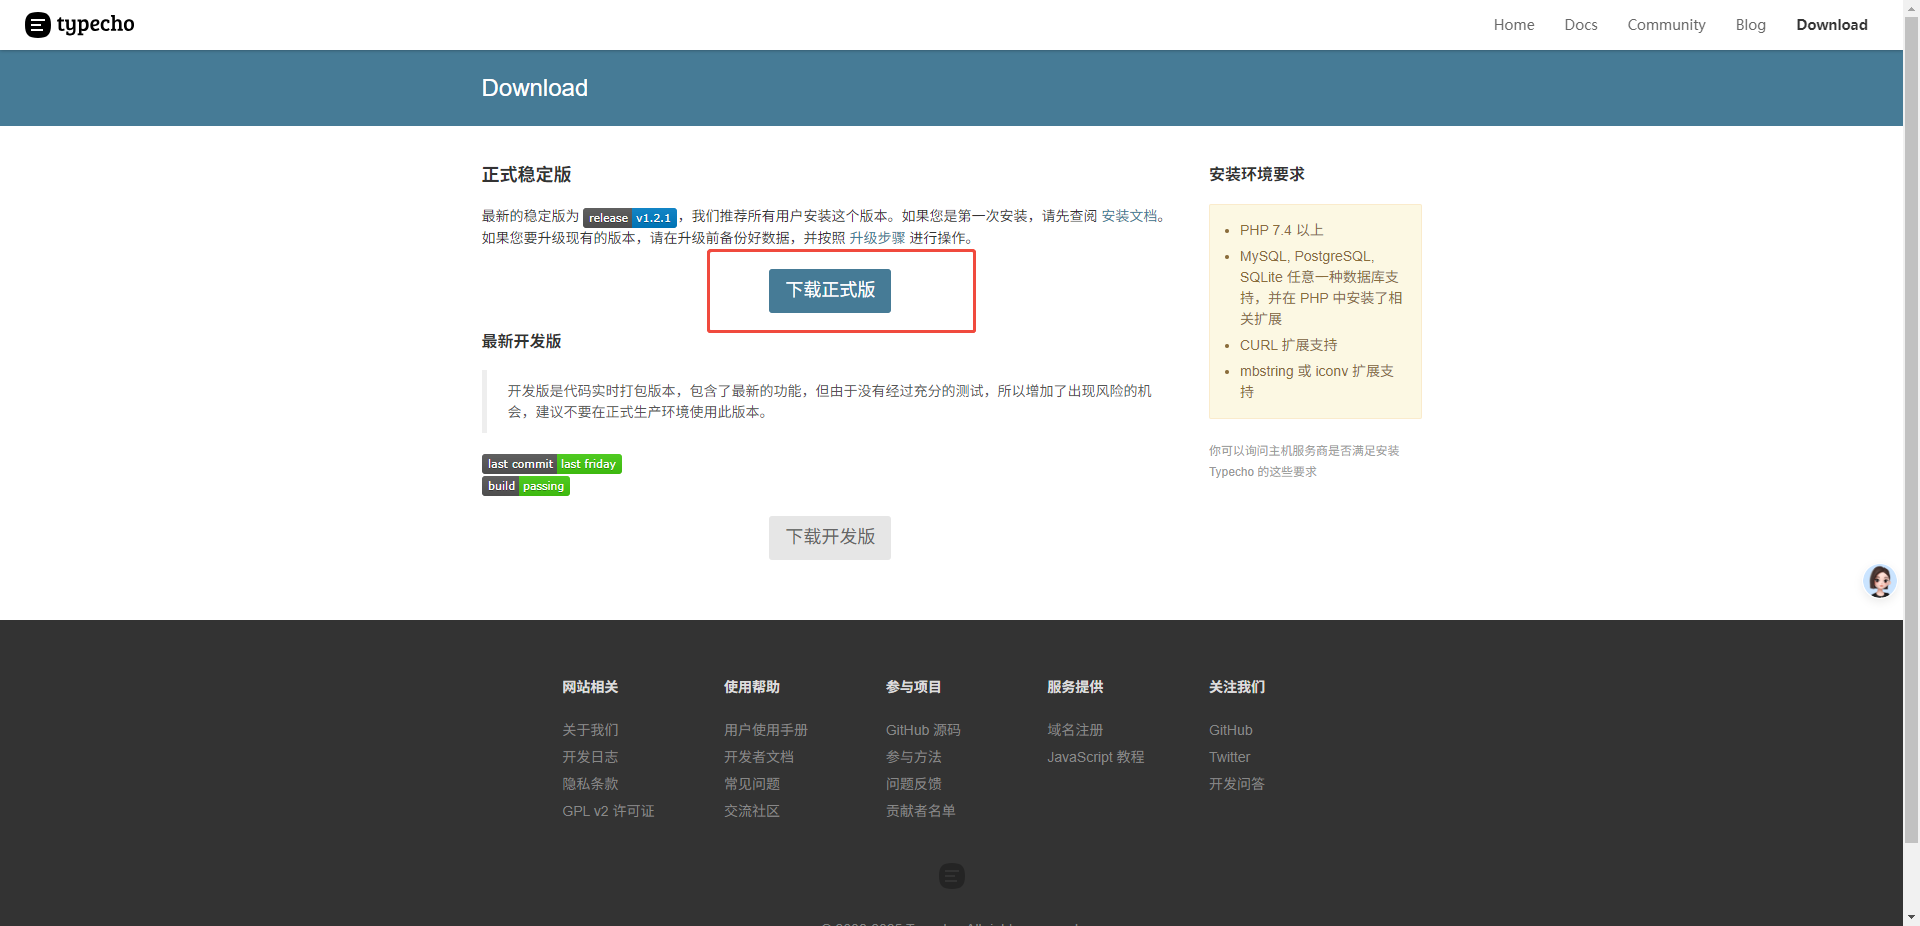Click the last commit badge

point(552,464)
